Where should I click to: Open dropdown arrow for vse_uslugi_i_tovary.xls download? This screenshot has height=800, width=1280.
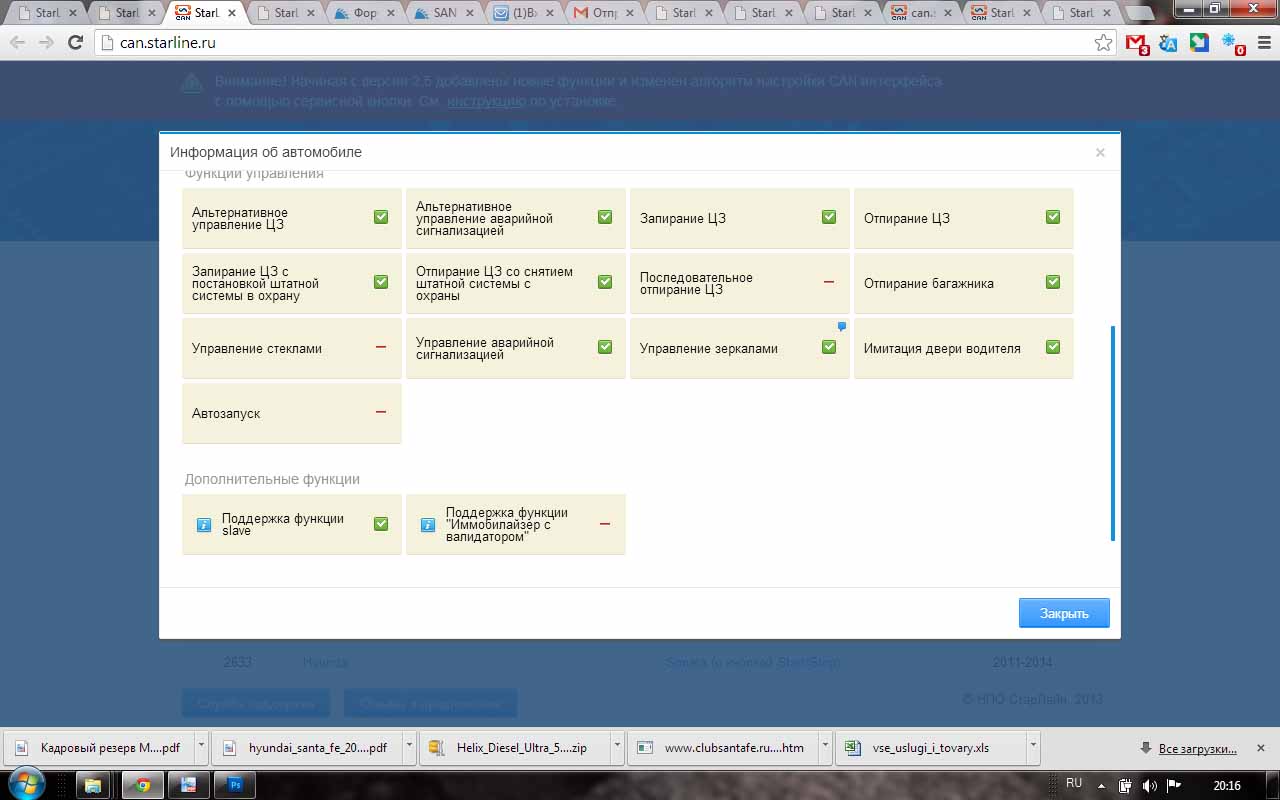1033,747
